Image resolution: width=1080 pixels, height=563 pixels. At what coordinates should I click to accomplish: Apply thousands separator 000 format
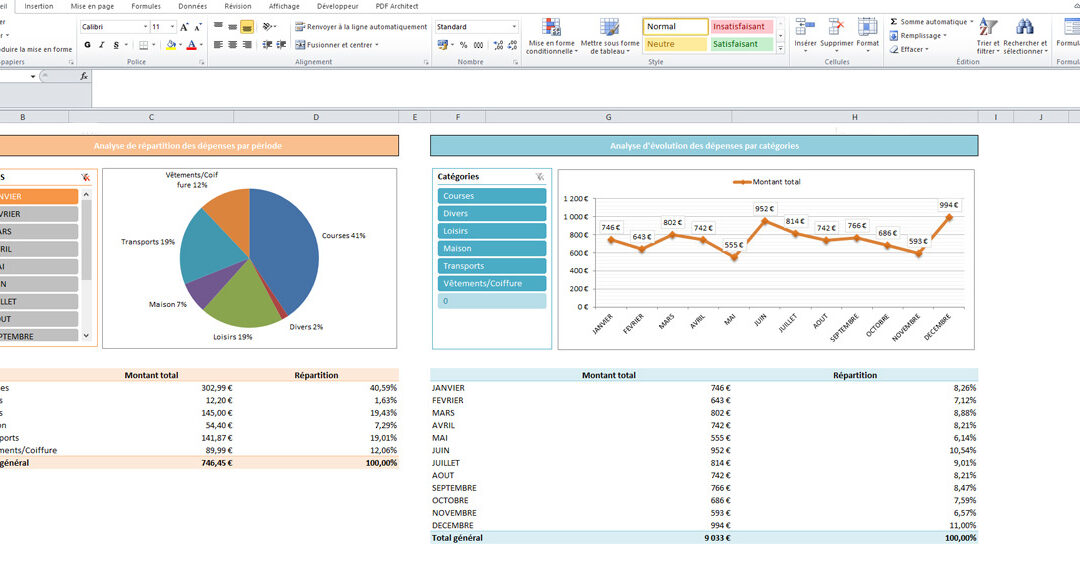coord(478,45)
